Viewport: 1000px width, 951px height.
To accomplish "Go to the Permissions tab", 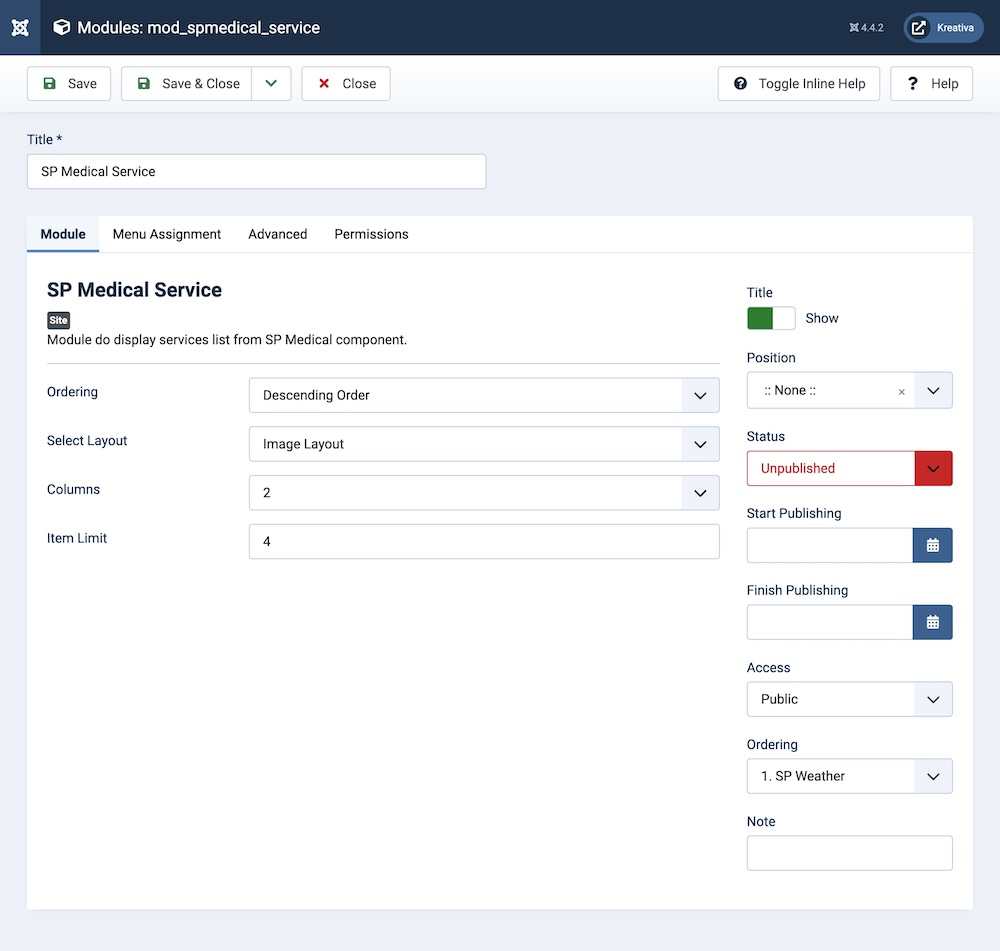I will point(371,234).
